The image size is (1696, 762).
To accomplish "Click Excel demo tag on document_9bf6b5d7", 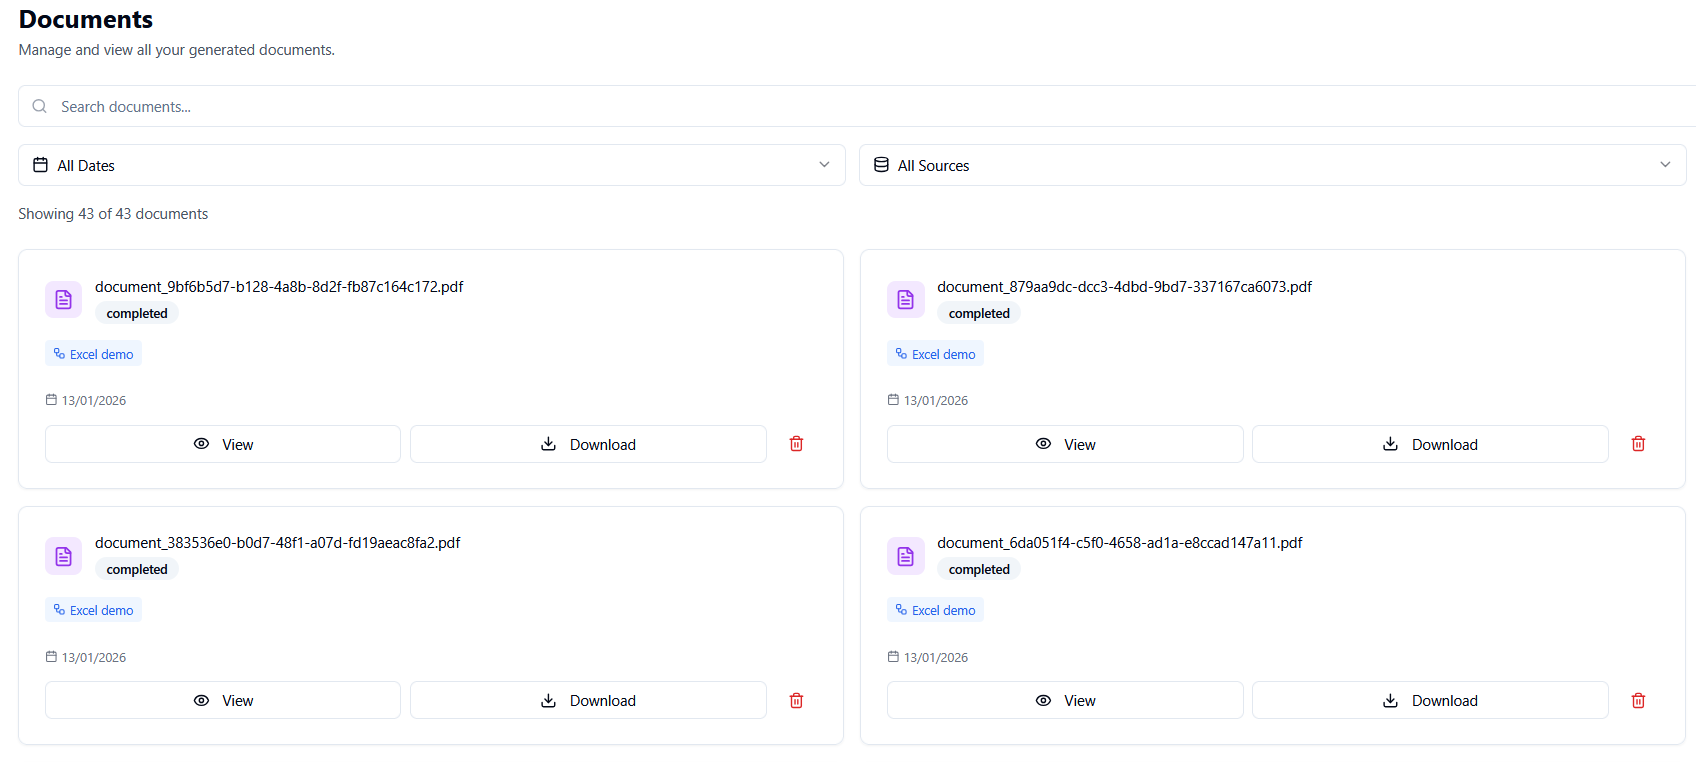I will [x=94, y=354].
